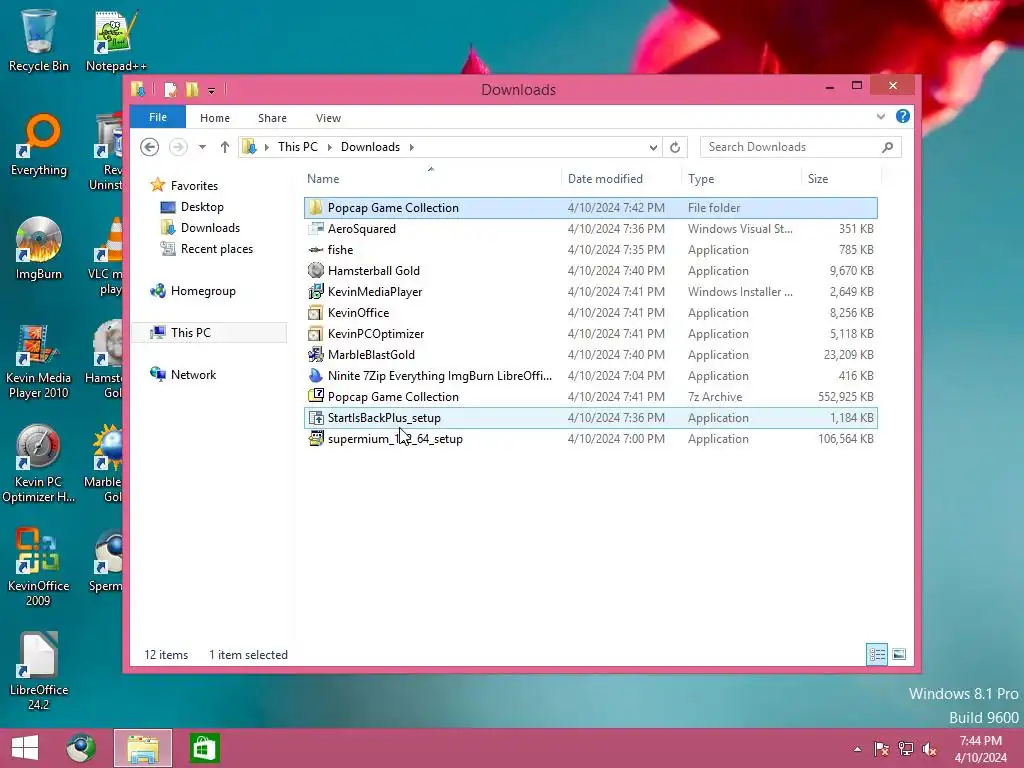Image resolution: width=1024 pixels, height=768 pixels.
Task: Select the Popcap Game Collection 7z Archive
Action: coord(590,396)
